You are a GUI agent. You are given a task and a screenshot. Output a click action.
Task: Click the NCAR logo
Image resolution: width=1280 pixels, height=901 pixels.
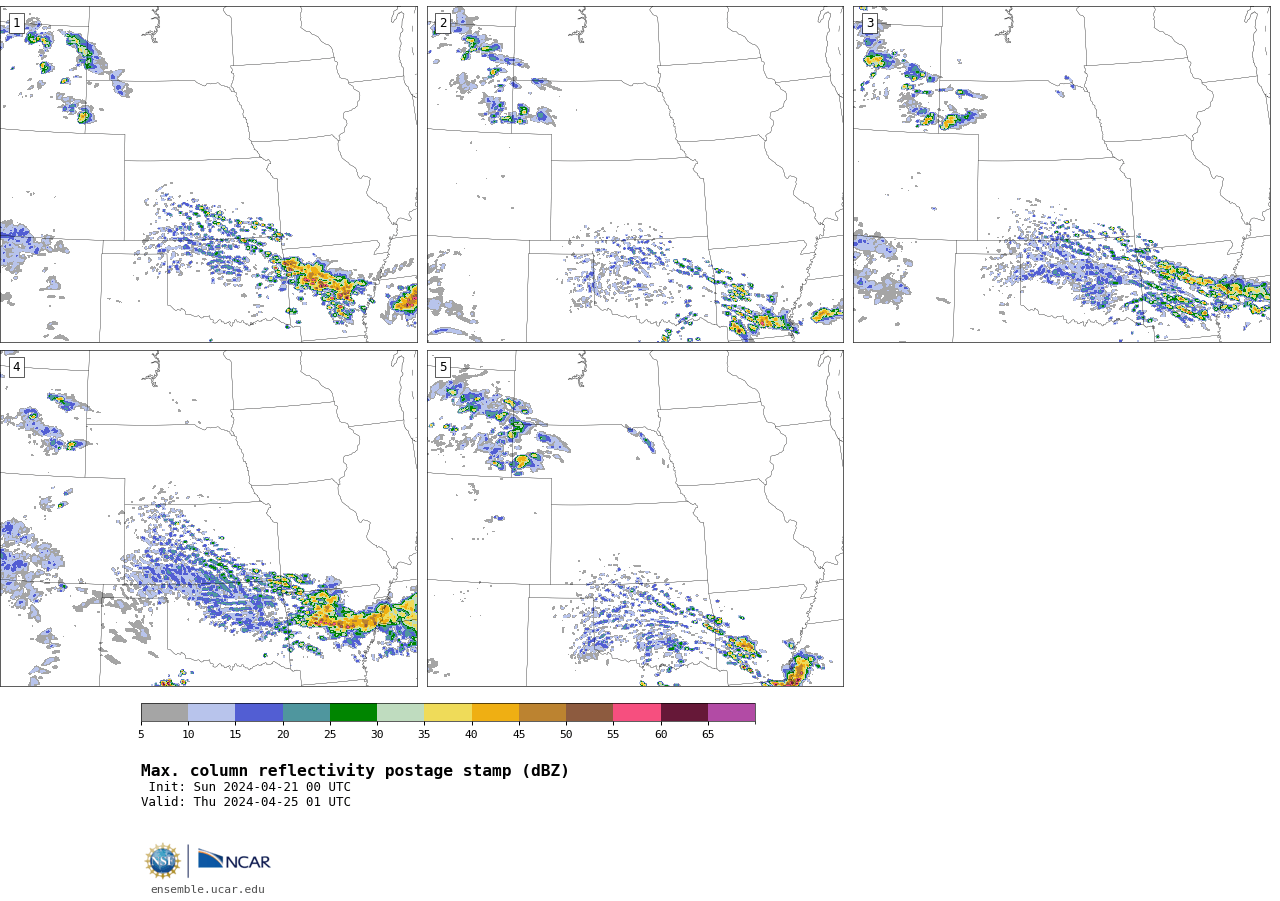tap(234, 861)
